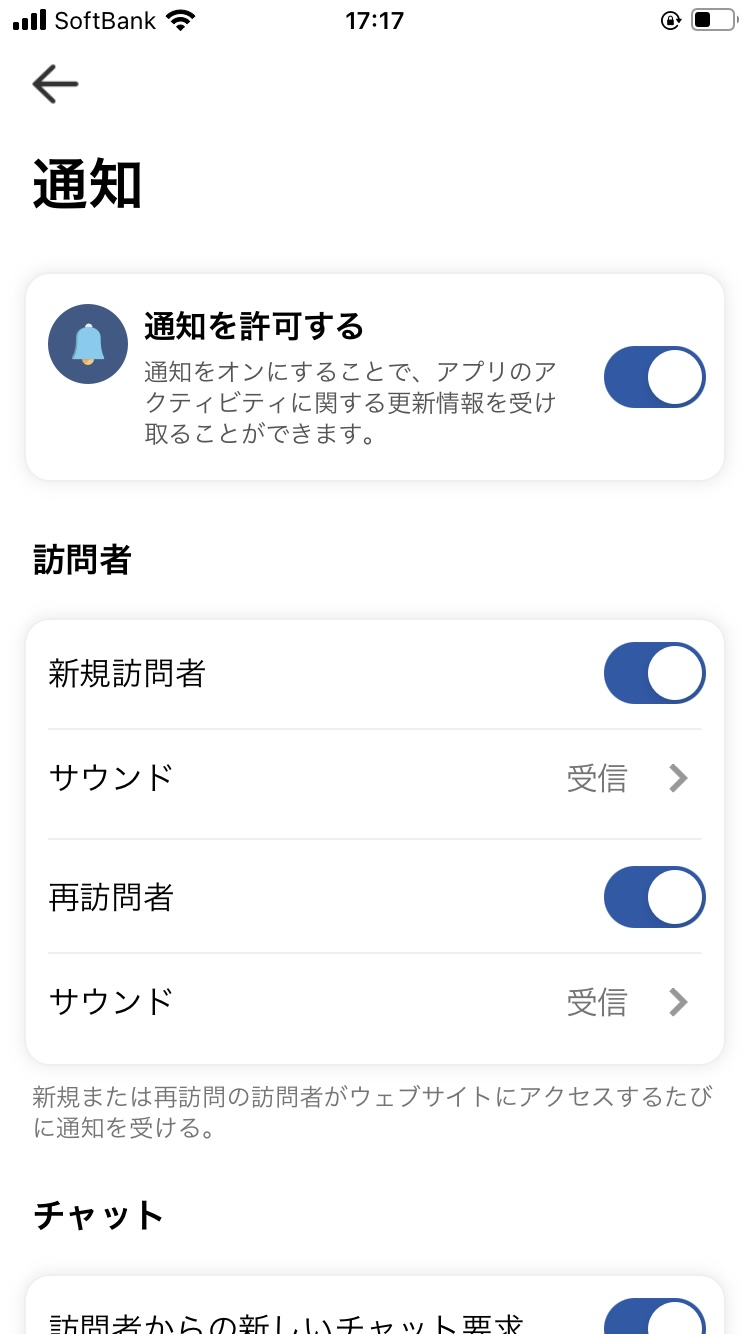Viewport: 750px width, 1334px height.
Task: Tap the battery icon in status bar
Action: click(x=712, y=20)
